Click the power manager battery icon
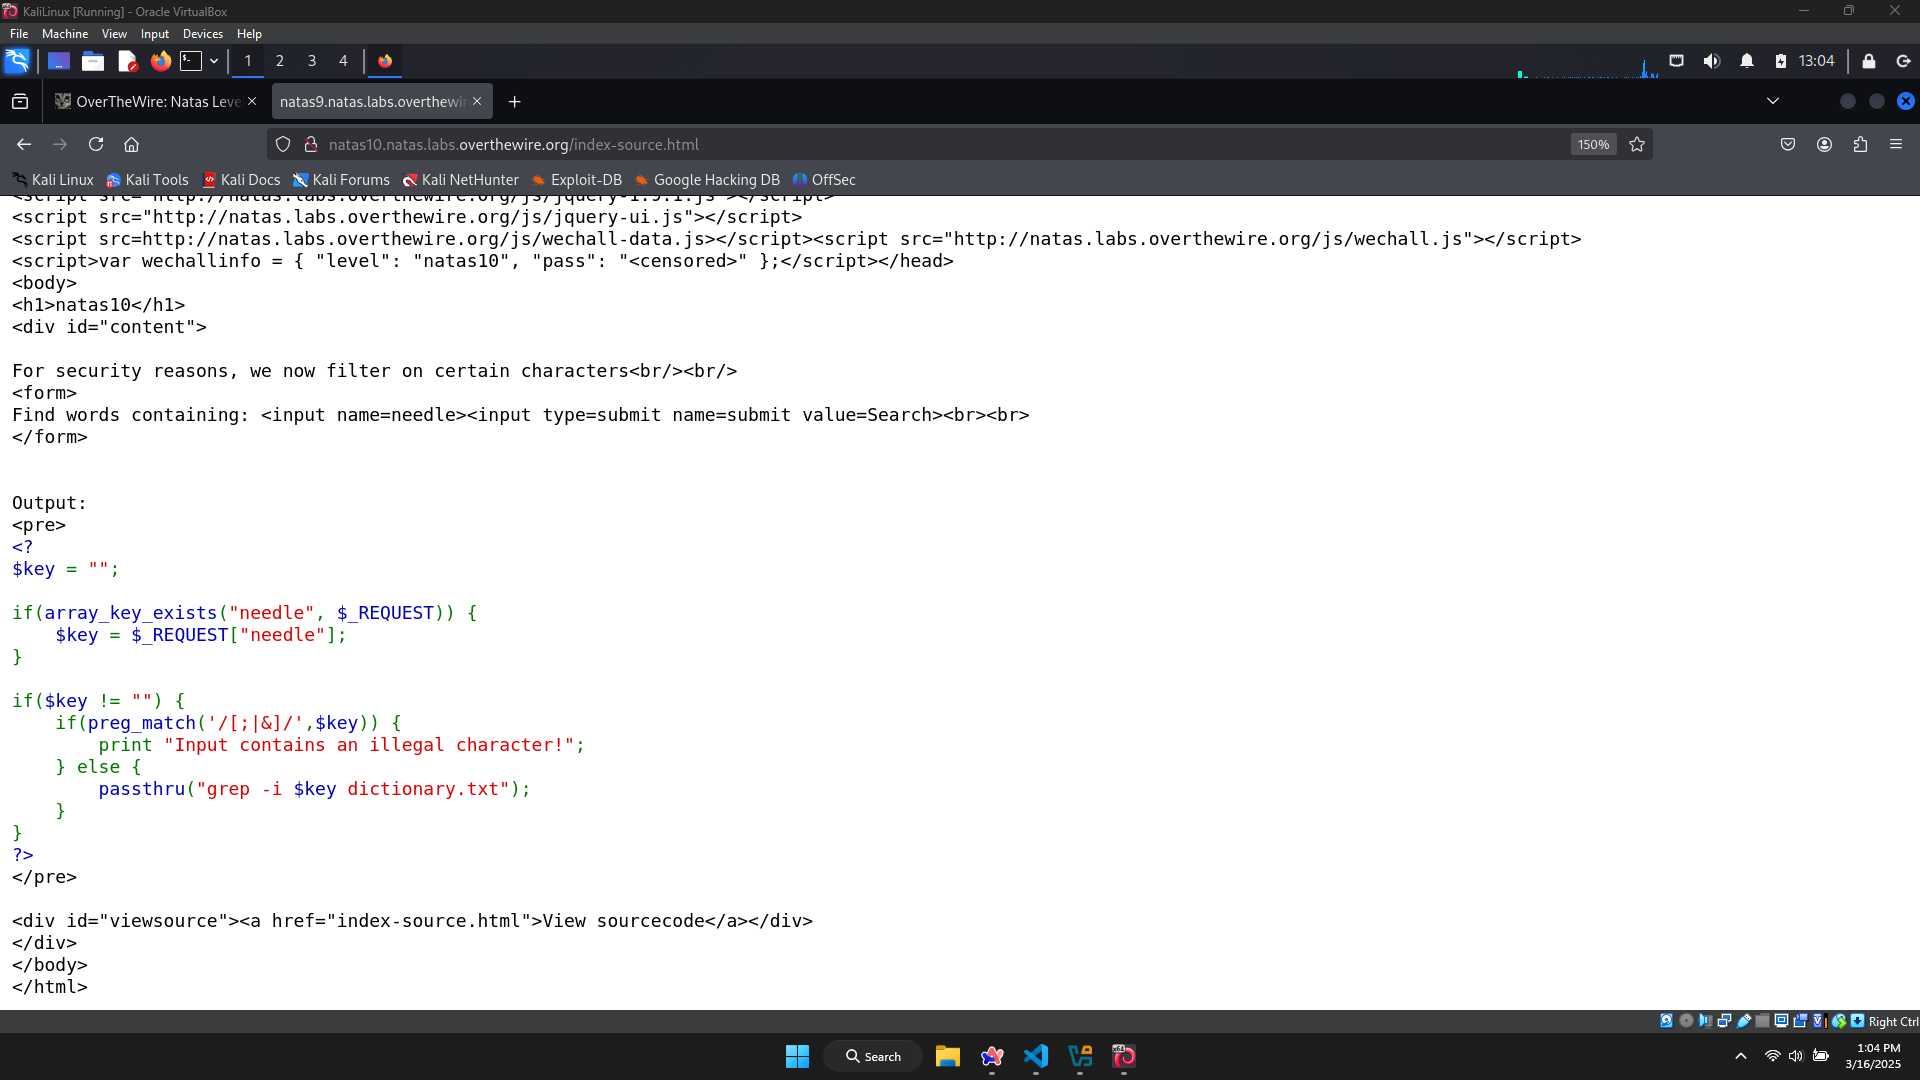Image resolution: width=1920 pixels, height=1080 pixels. (1781, 61)
